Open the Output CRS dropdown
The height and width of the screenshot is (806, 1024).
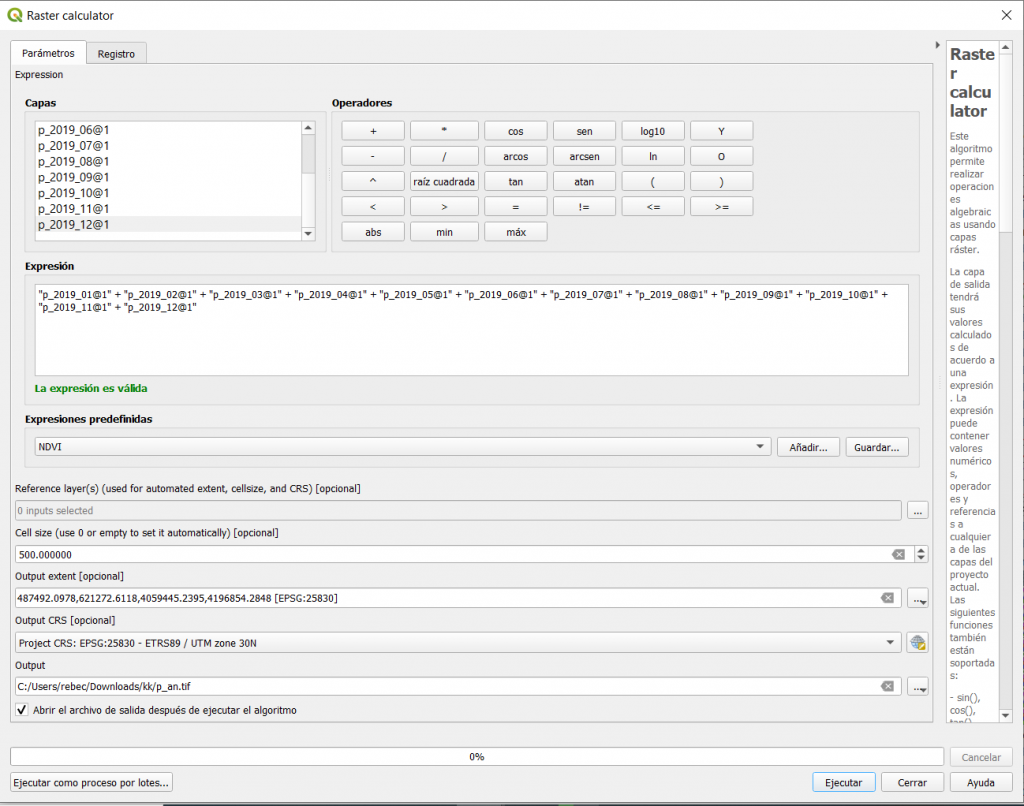[890, 643]
